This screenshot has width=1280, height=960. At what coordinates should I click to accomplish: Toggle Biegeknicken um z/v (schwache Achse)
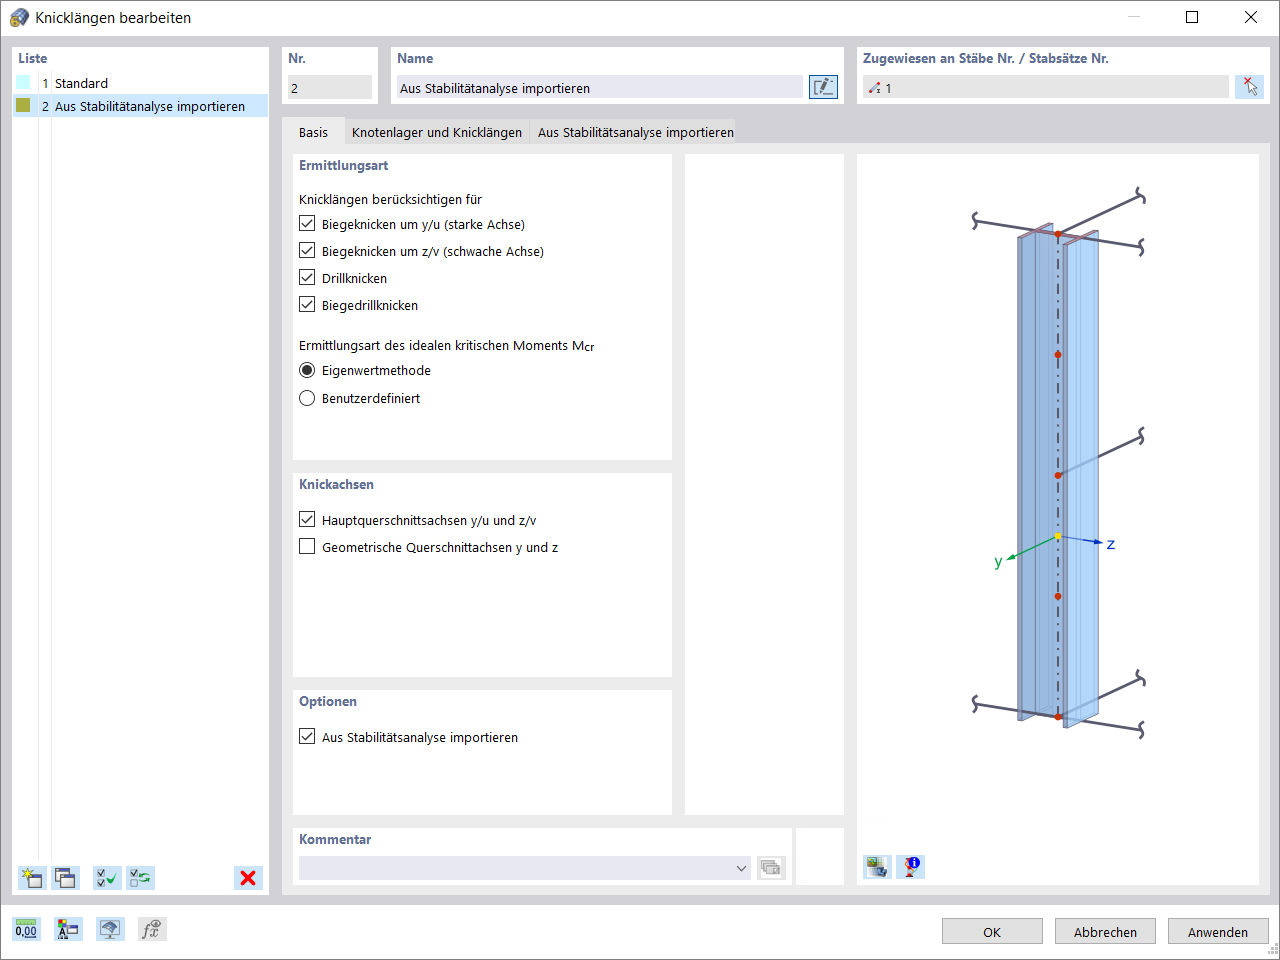click(x=307, y=251)
